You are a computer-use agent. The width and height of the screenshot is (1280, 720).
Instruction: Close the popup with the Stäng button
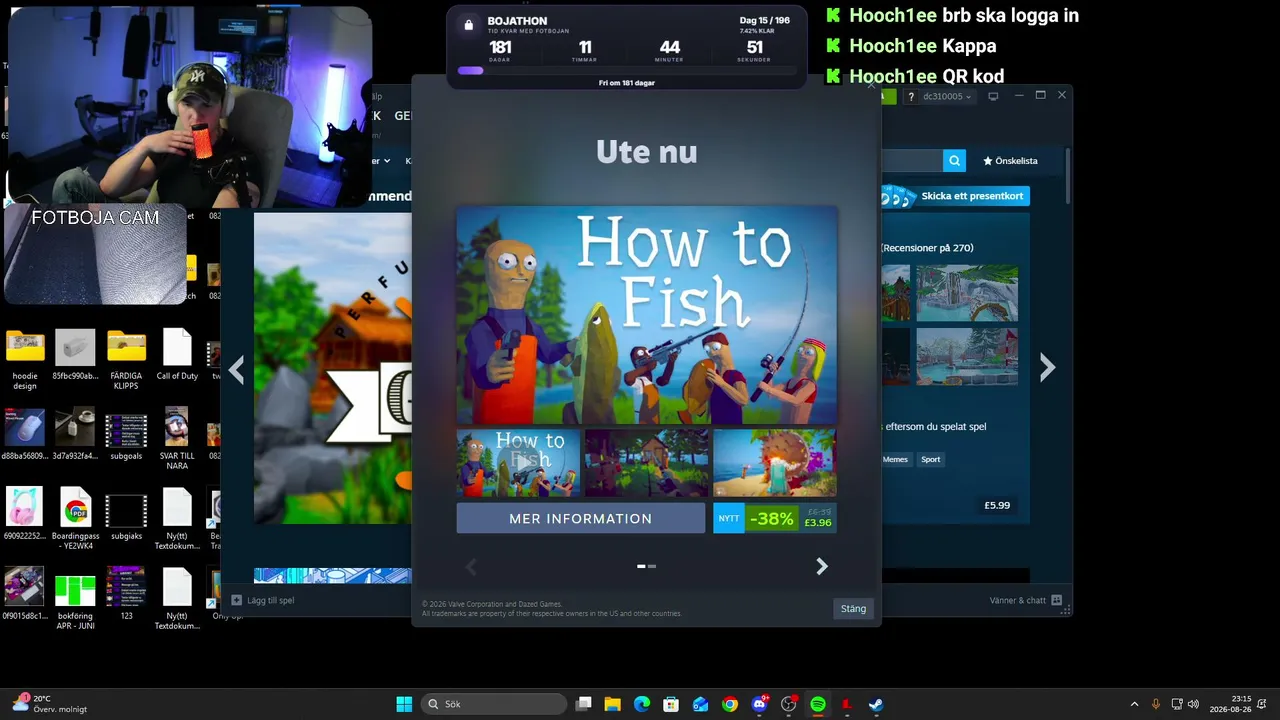853,608
